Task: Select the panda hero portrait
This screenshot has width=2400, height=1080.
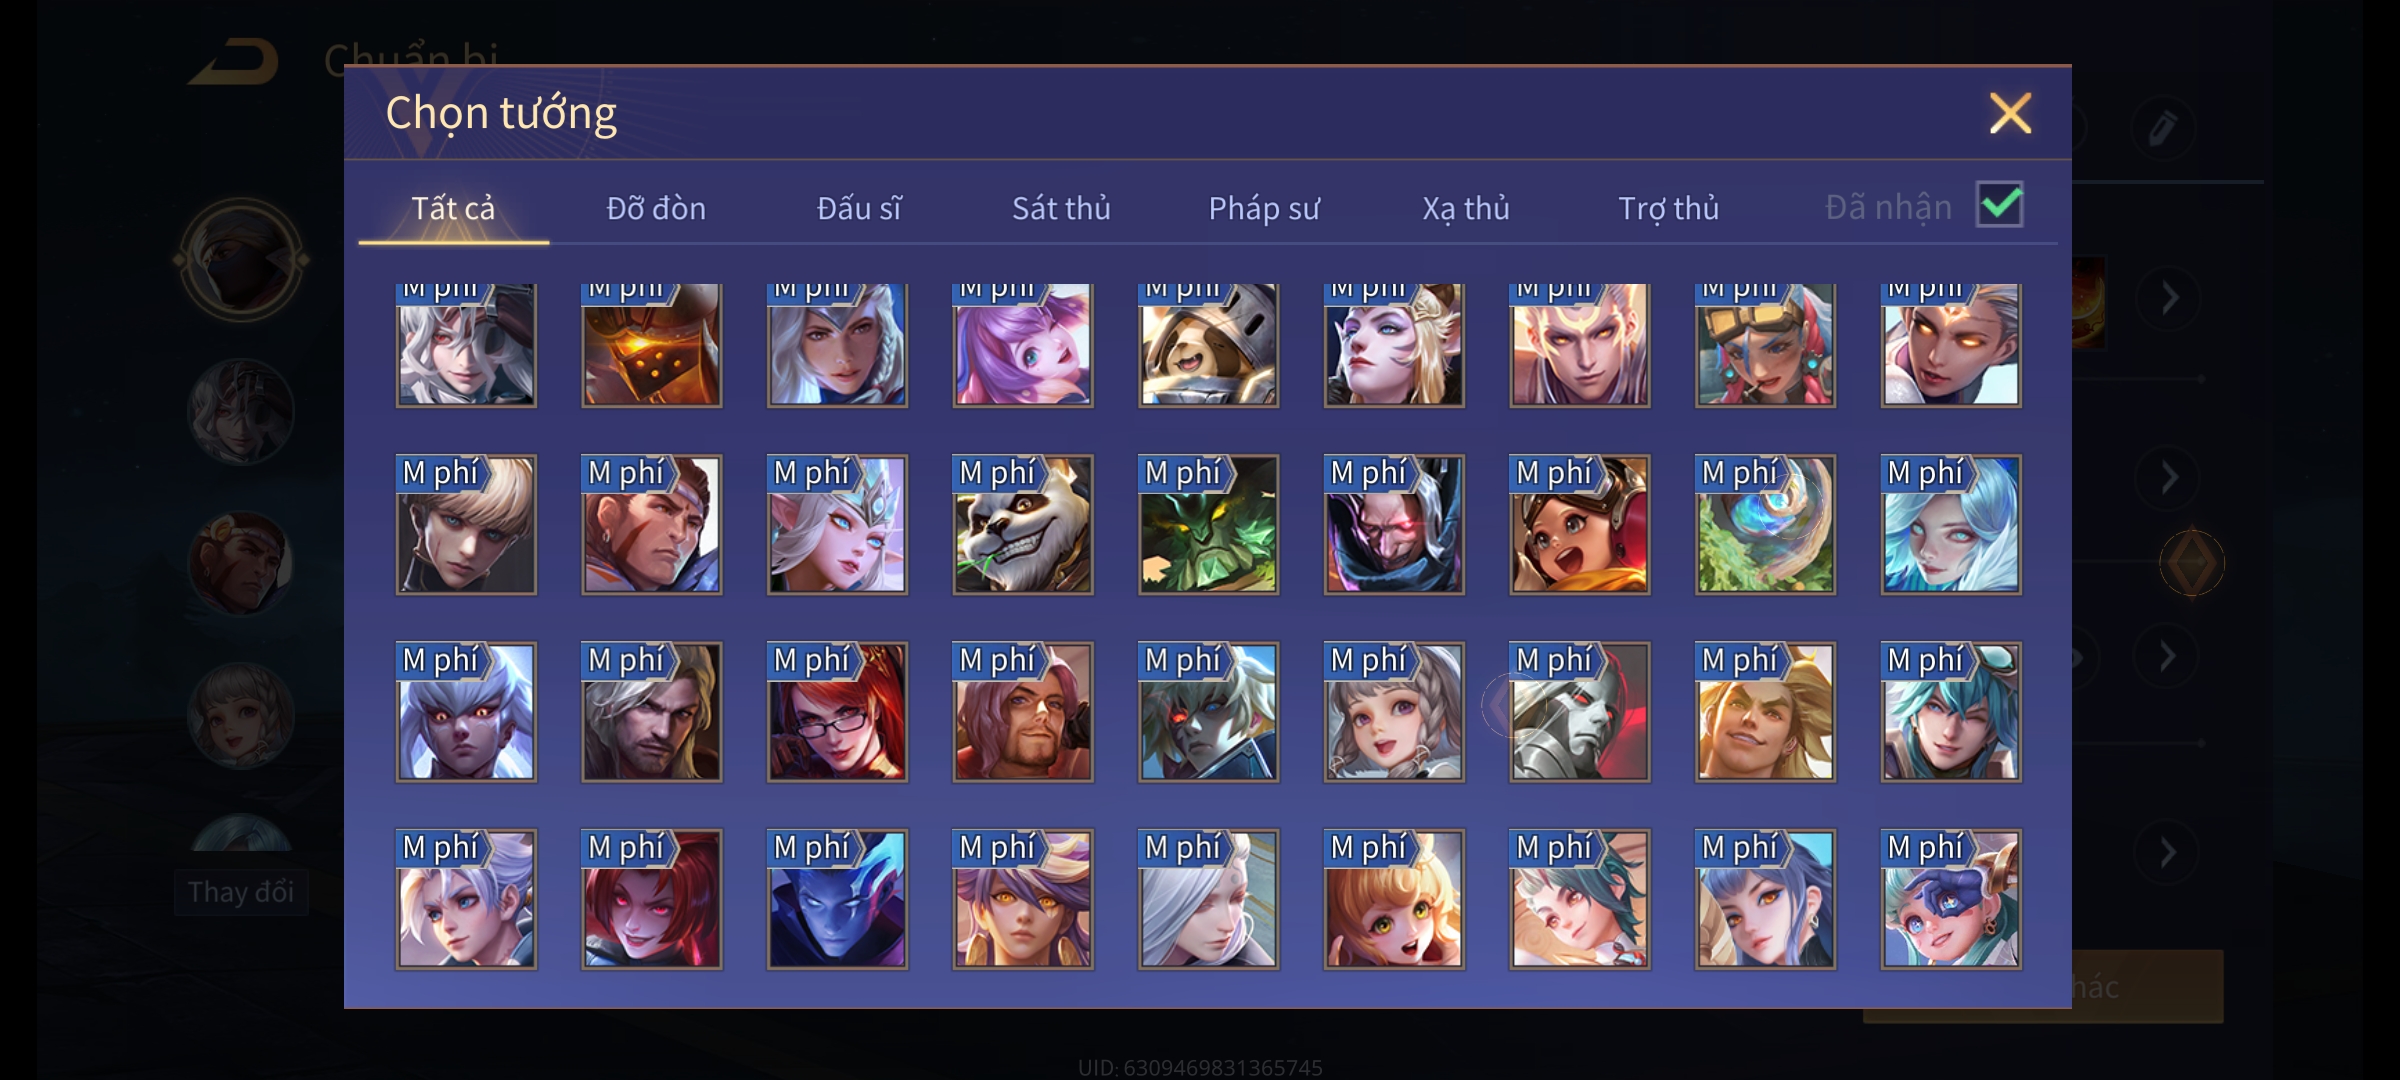Action: (x=1022, y=525)
